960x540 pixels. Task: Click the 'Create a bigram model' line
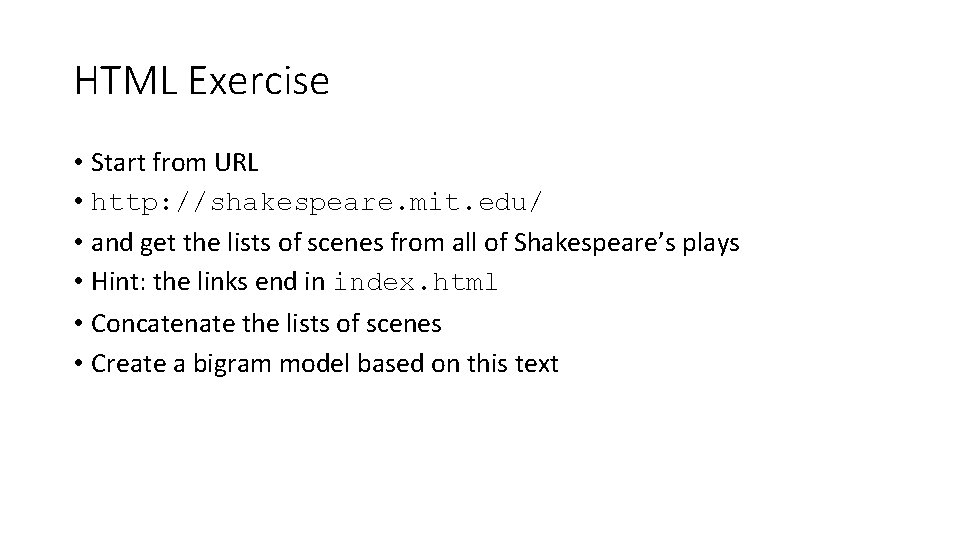(324, 363)
